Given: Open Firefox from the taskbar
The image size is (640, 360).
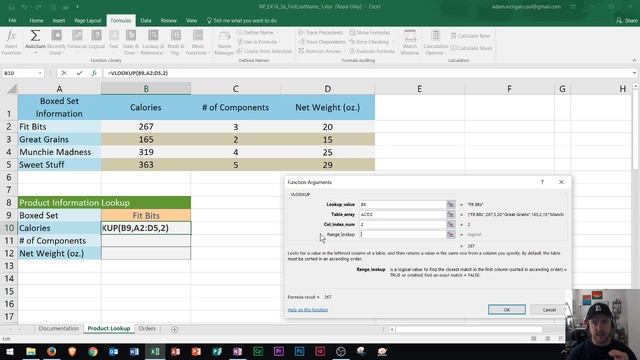Looking at the screenshot, I should pyautogui.click(x=51, y=351).
